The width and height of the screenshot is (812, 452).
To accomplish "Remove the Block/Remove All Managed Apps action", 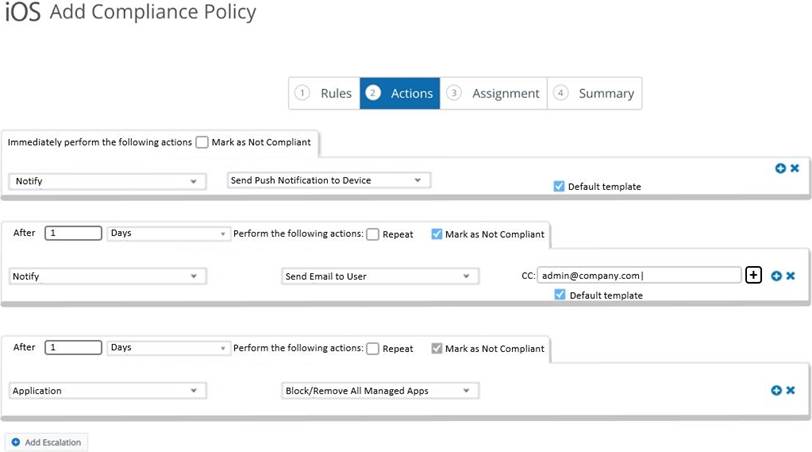I will click(x=790, y=391).
